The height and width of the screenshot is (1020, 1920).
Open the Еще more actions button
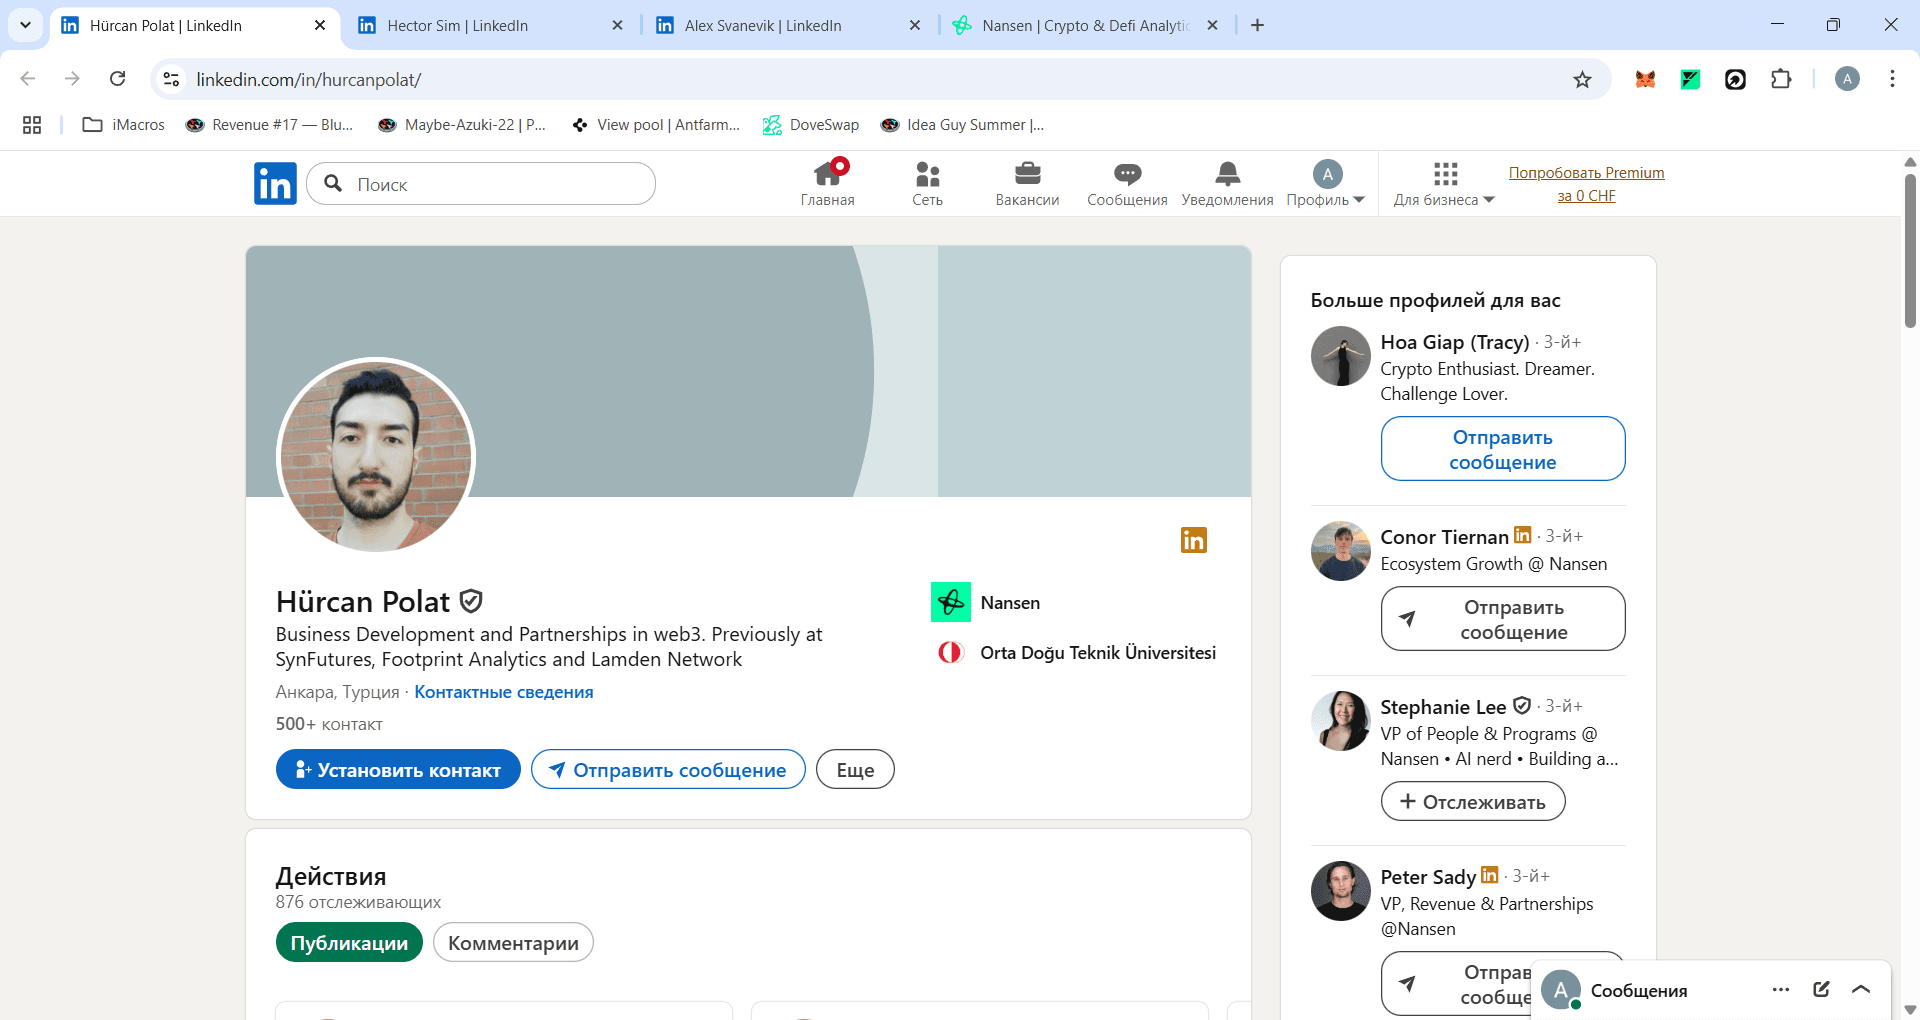(855, 769)
